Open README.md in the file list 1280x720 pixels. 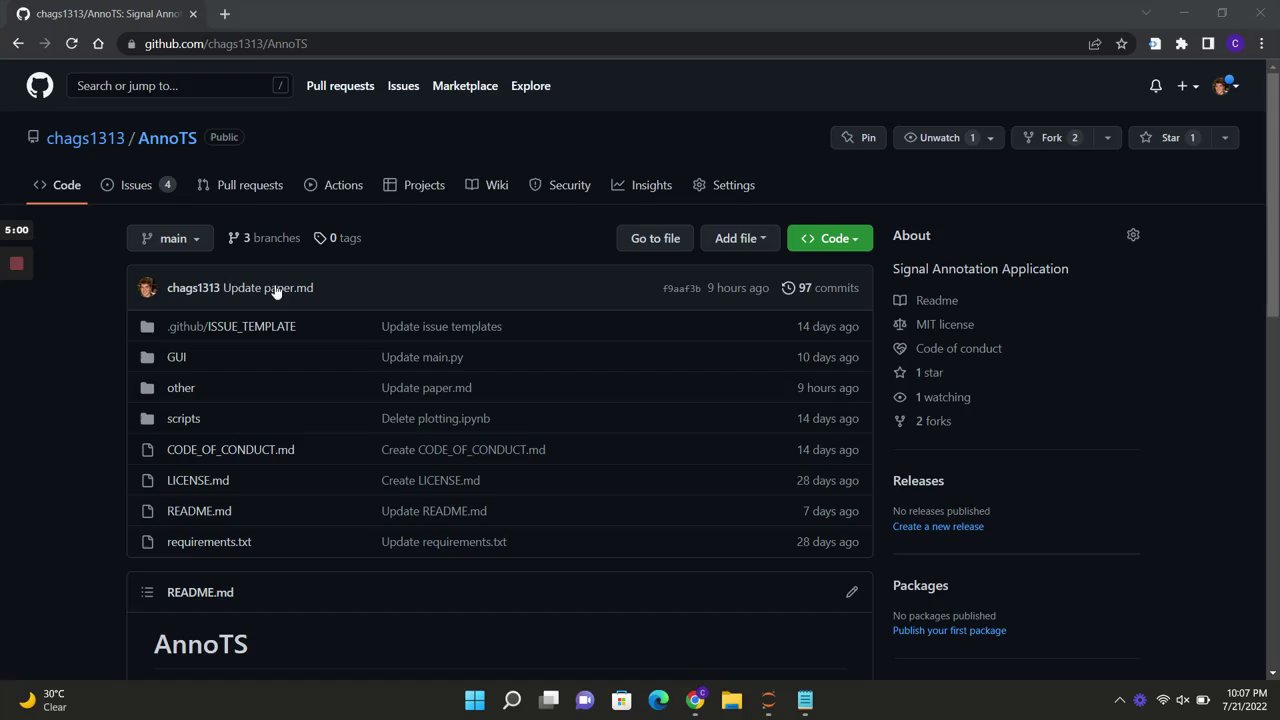pos(199,511)
